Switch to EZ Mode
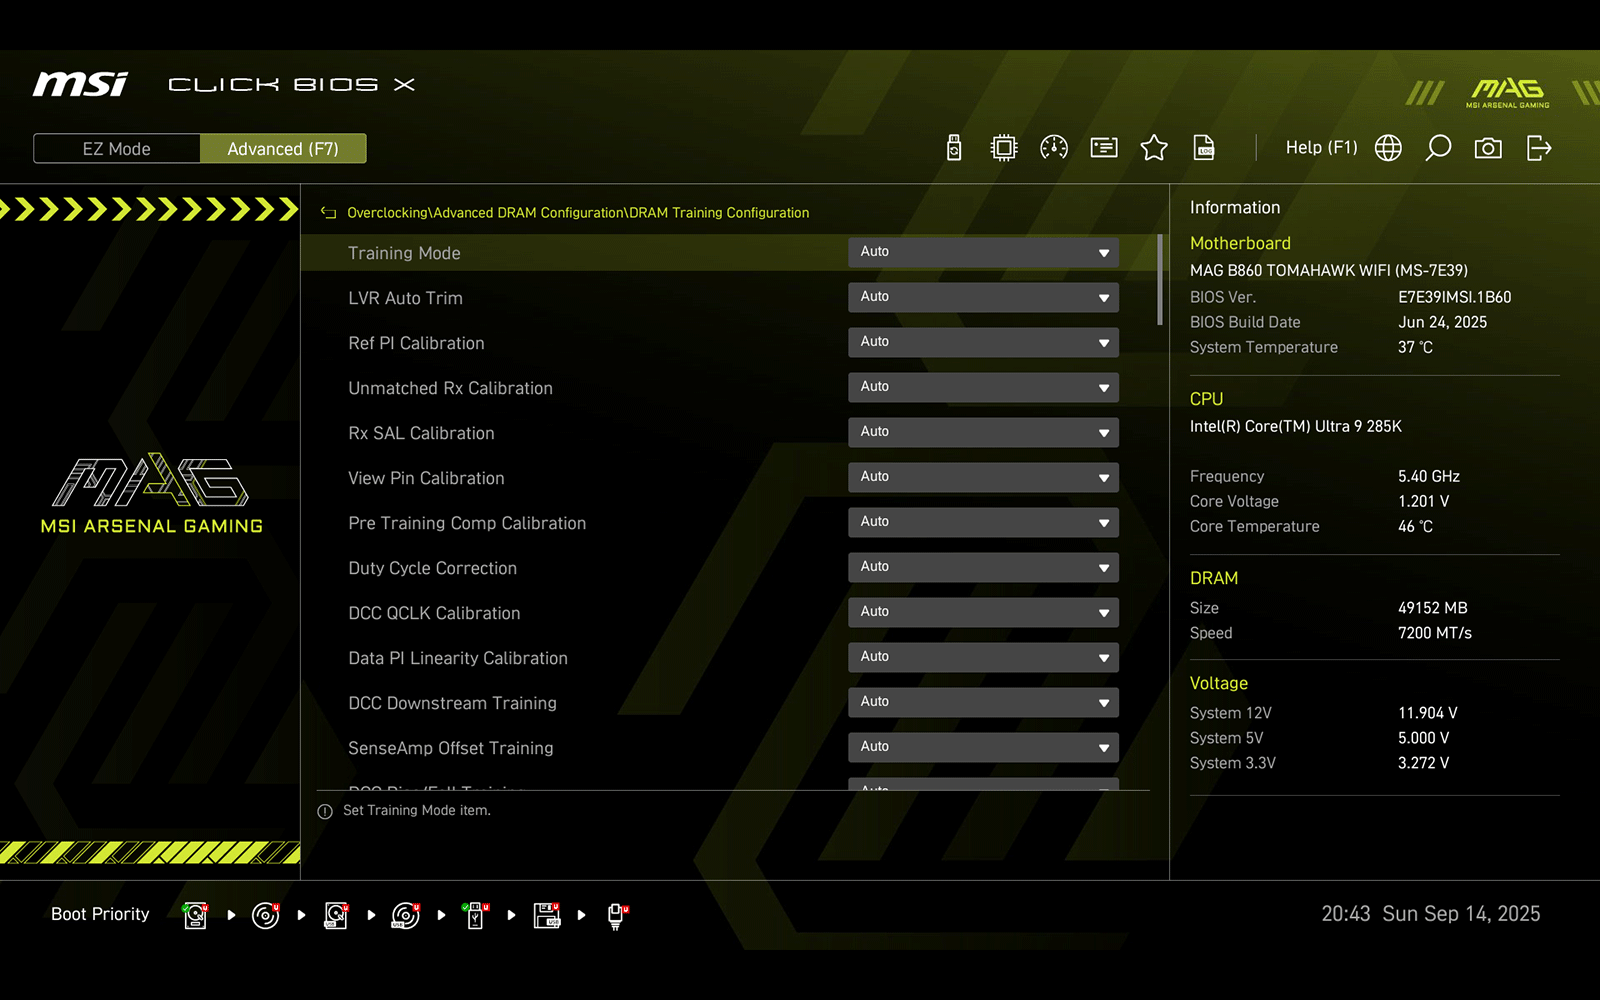1600x1000 pixels. point(117,148)
